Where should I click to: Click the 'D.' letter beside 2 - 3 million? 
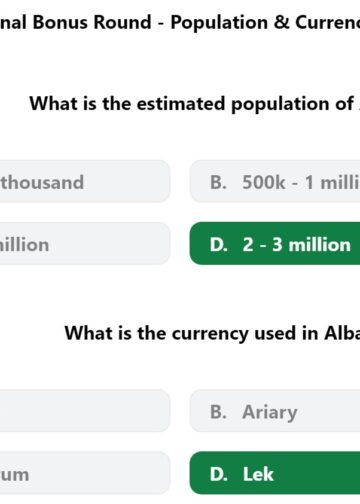point(219,245)
